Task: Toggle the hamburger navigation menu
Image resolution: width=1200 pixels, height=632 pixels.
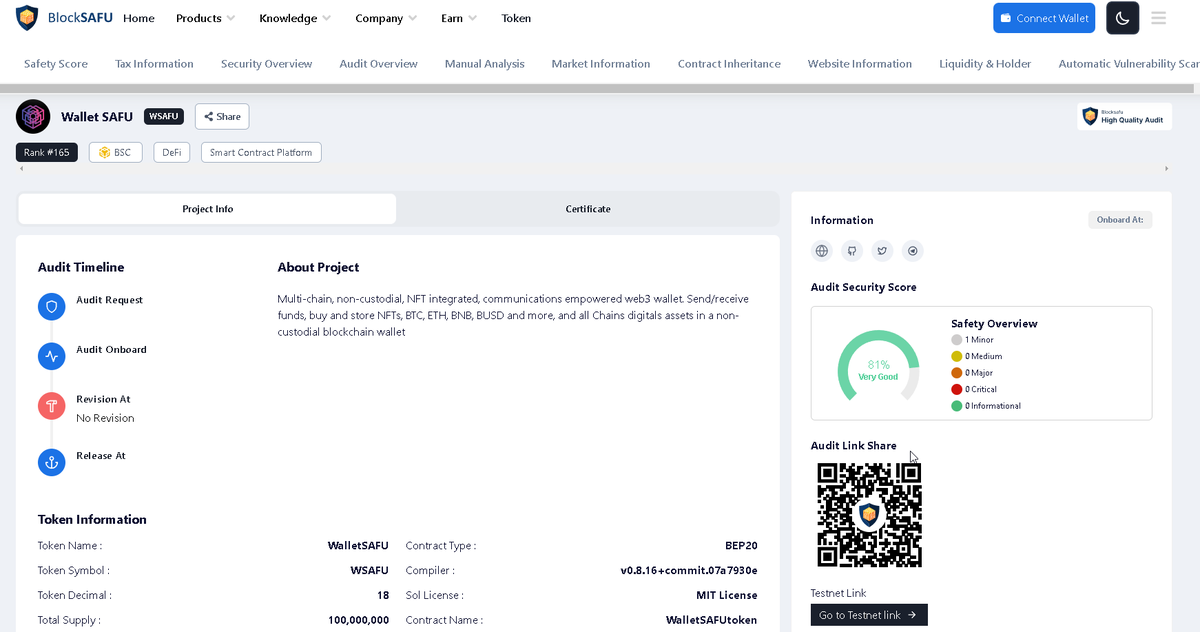Action: pyautogui.click(x=1158, y=18)
